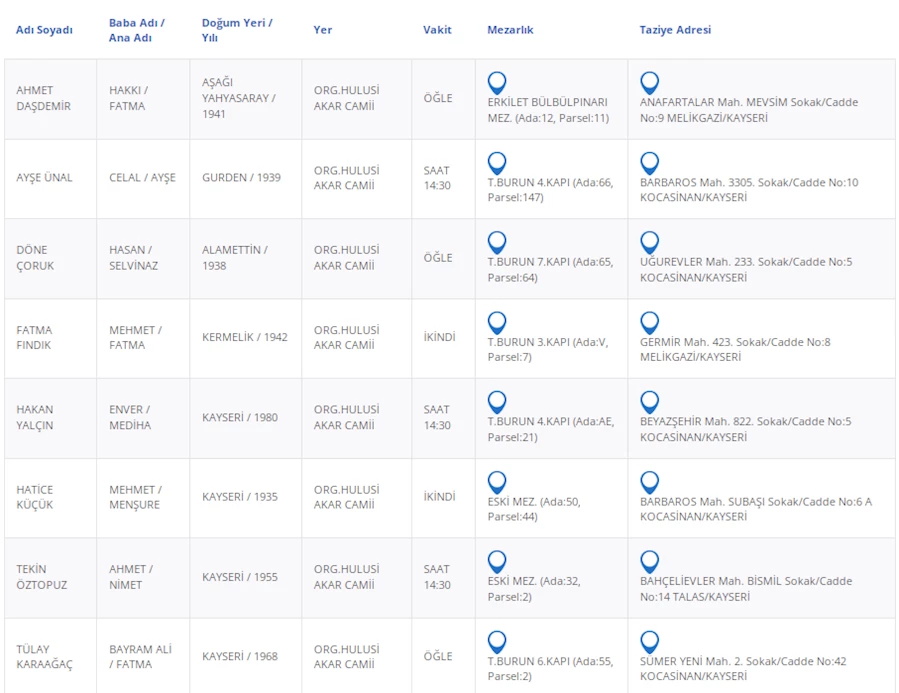Click the Baba Adı / Ana Adı header
The width and height of the screenshot is (899, 693).
(137, 30)
